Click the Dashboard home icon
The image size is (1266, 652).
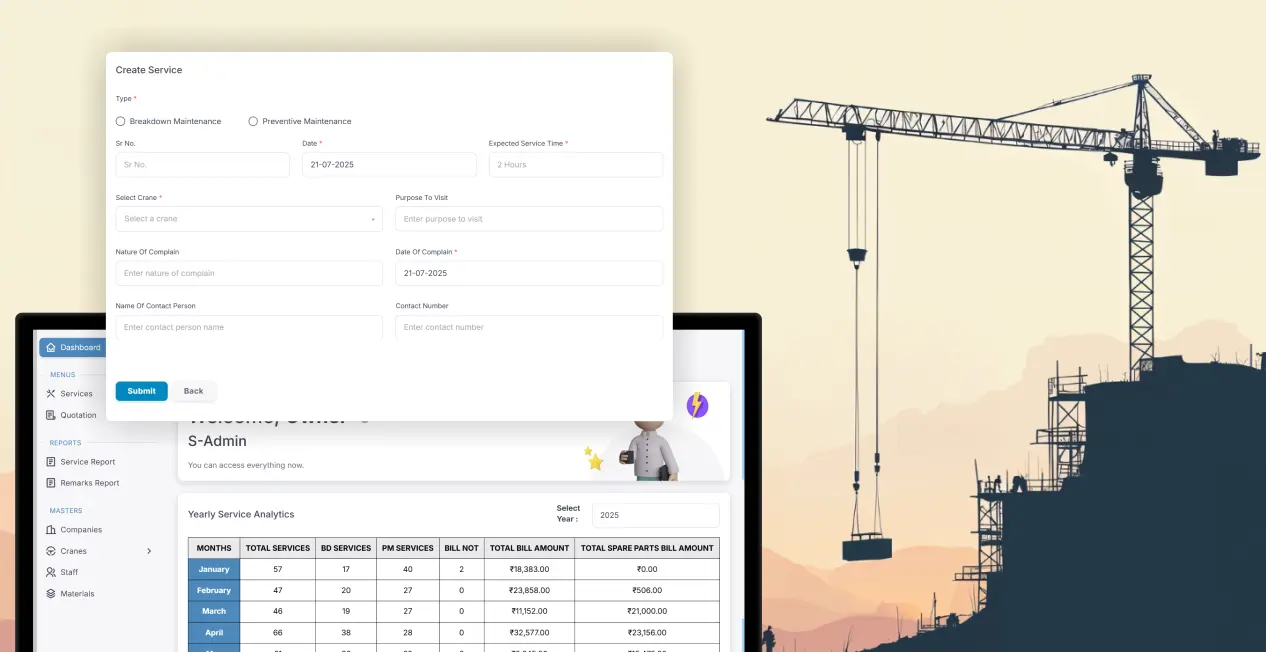coord(51,348)
